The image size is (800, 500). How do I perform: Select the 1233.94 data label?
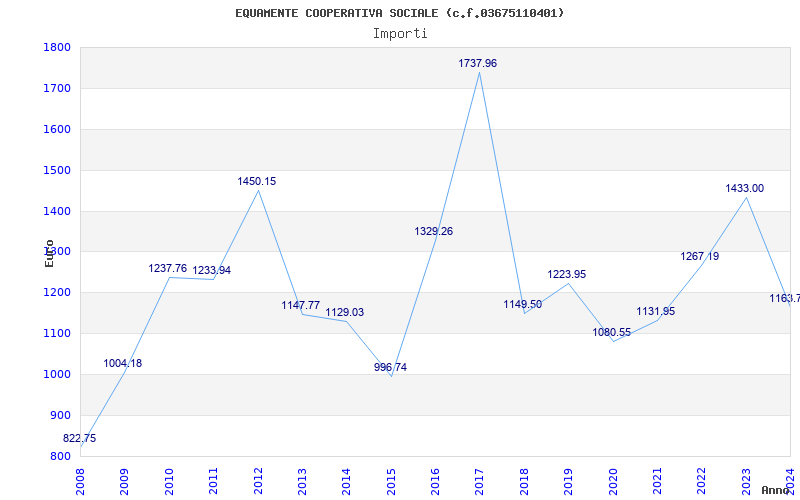212,270
